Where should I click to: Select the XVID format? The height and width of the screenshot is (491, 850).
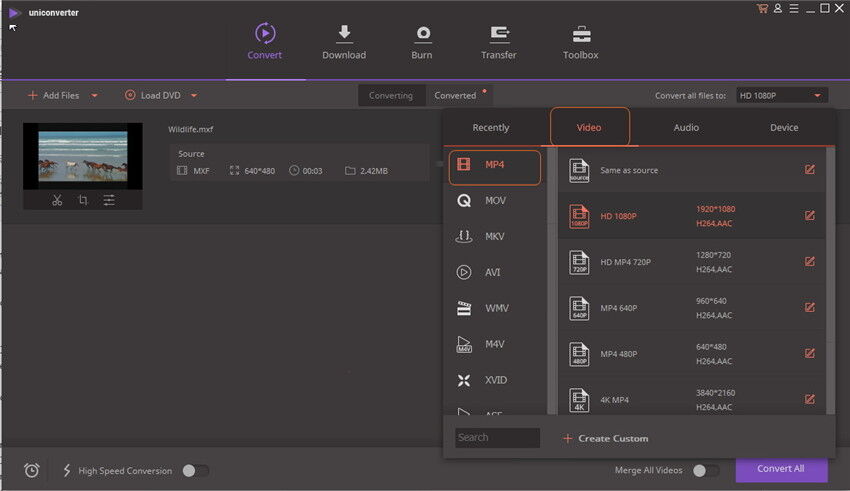pyautogui.click(x=494, y=380)
